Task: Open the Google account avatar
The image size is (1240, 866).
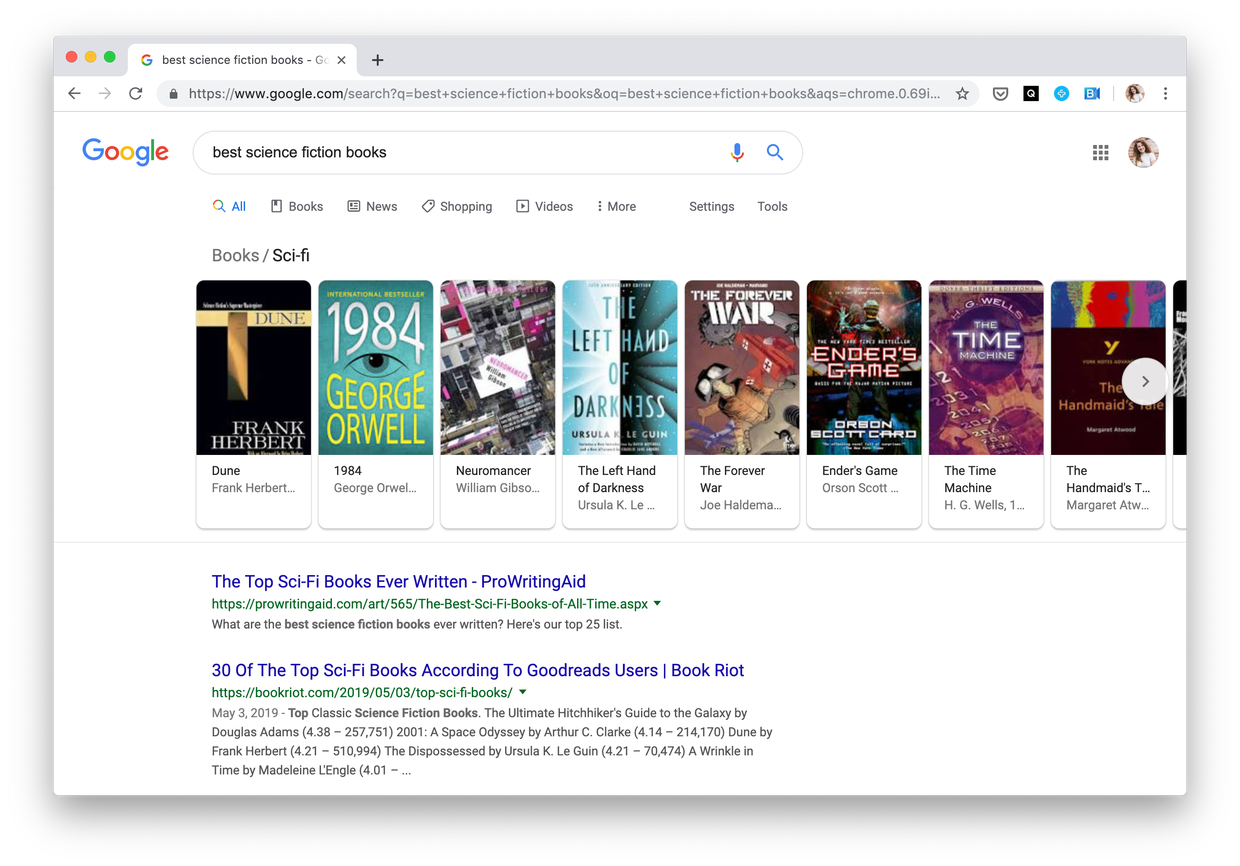Action: pos(1143,152)
